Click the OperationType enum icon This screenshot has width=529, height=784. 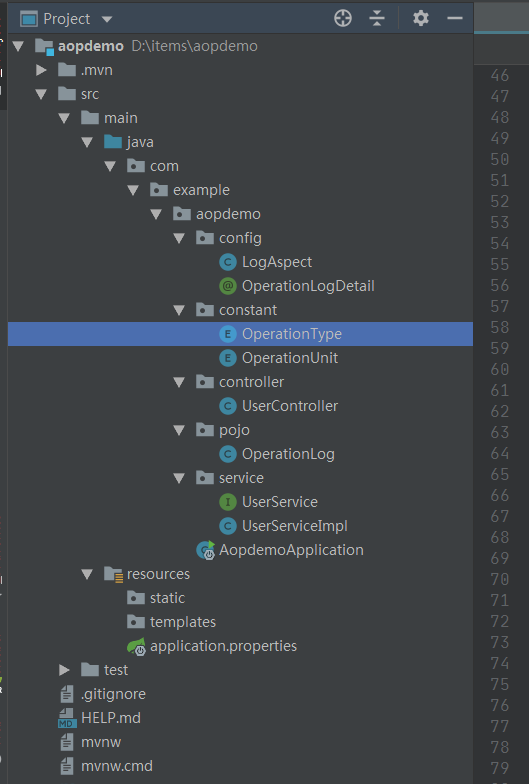[x=228, y=334]
